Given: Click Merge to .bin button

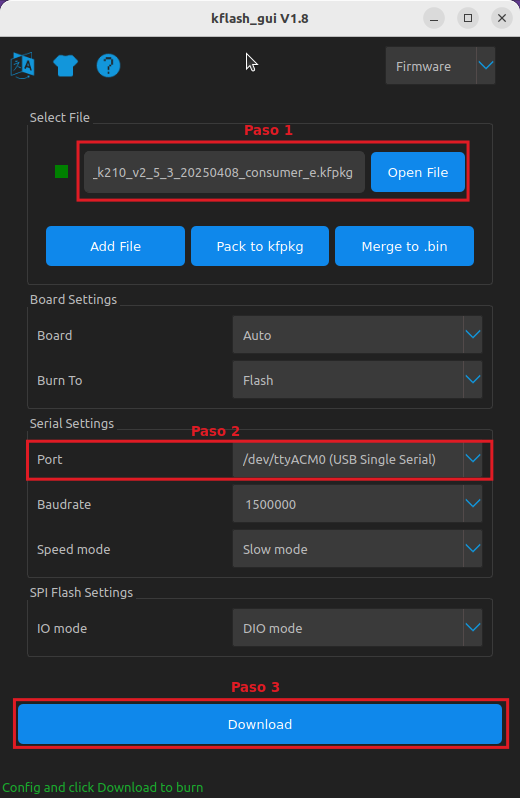Looking at the screenshot, I should (x=405, y=246).
